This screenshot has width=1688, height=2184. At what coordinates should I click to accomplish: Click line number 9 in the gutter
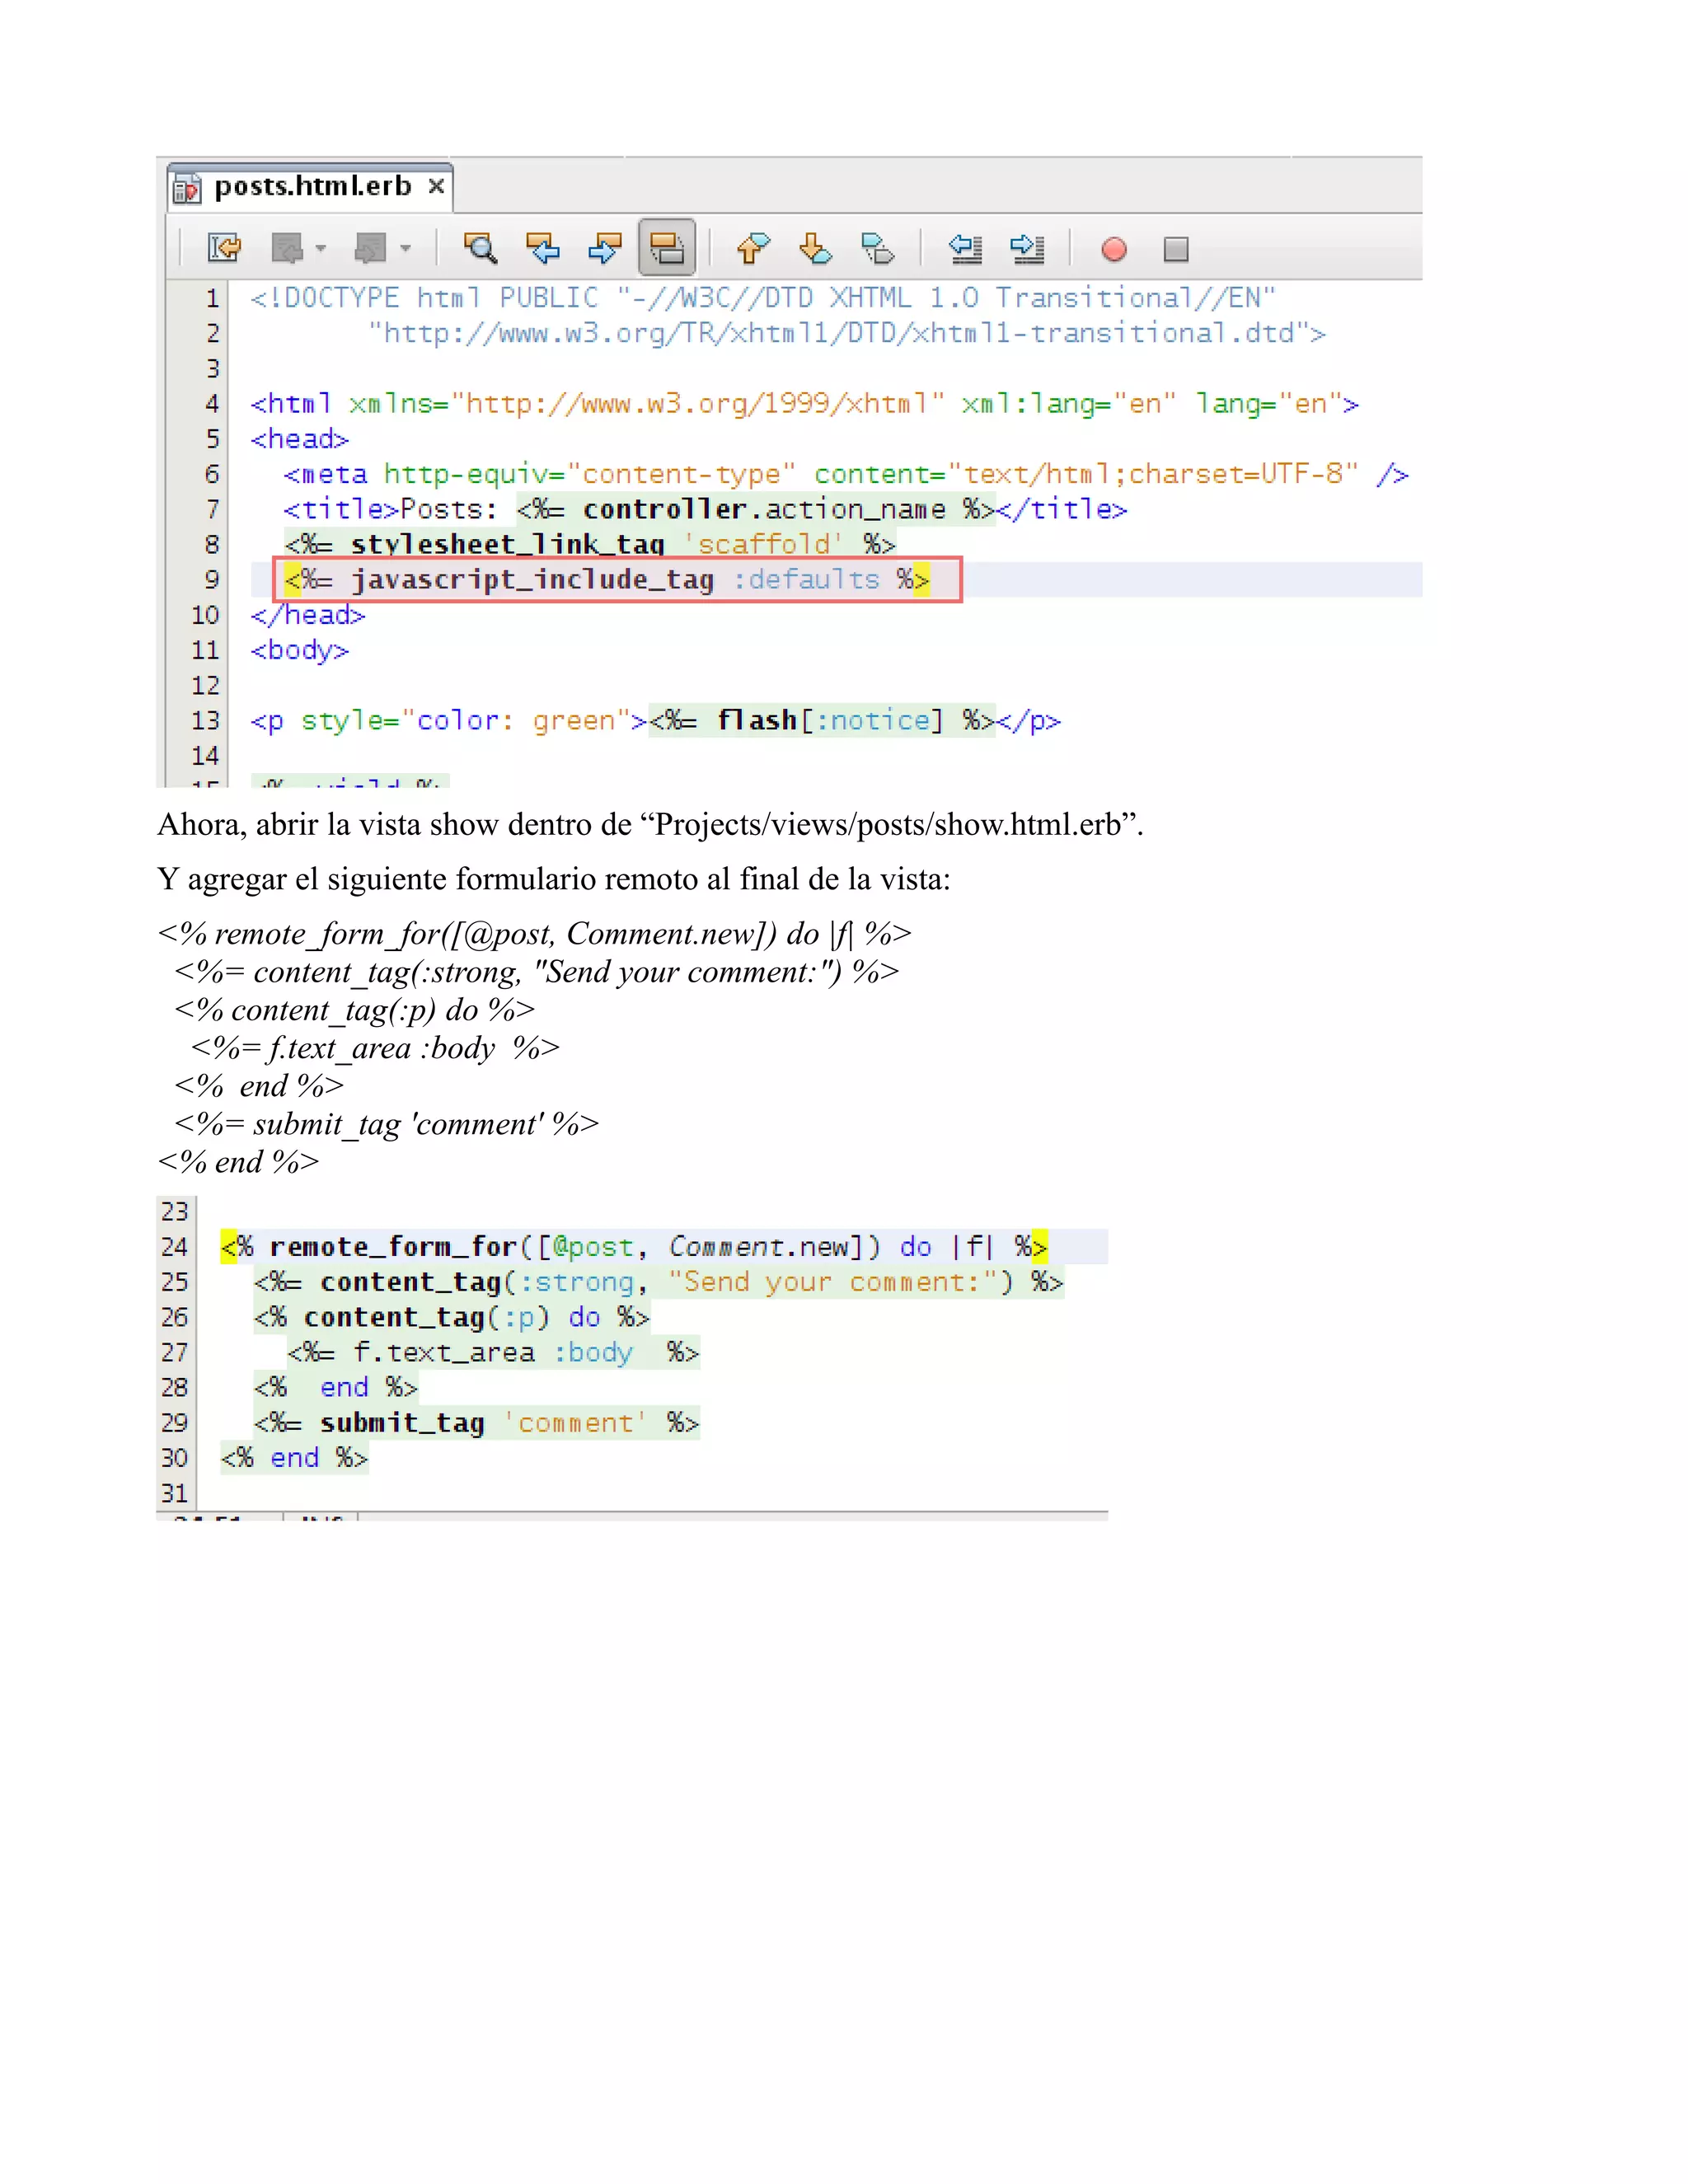[212, 580]
